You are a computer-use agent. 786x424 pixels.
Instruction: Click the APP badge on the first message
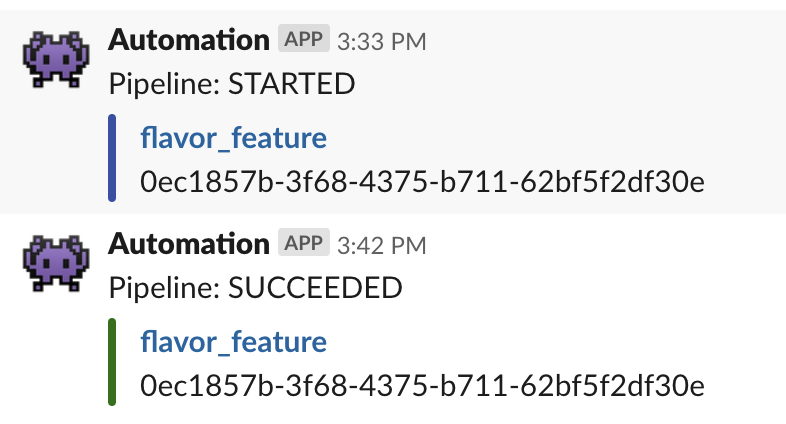click(x=304, y=38)
